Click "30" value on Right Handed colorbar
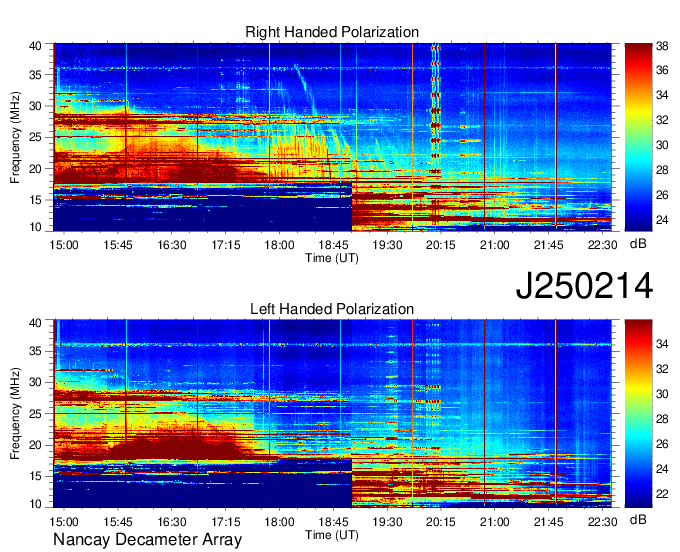 (x=662, y=145)
